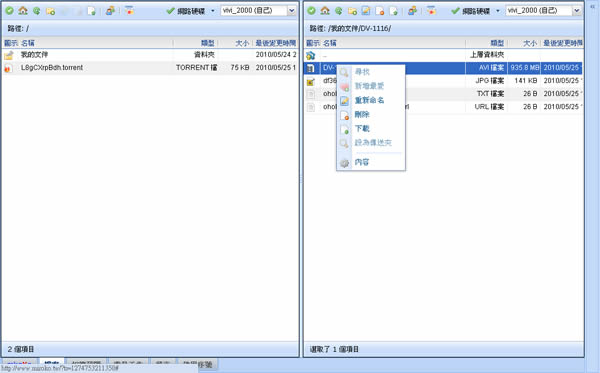Click the torrent file icon in left pane
This screenshot has width=600, height=373.
tap(7, 68)
